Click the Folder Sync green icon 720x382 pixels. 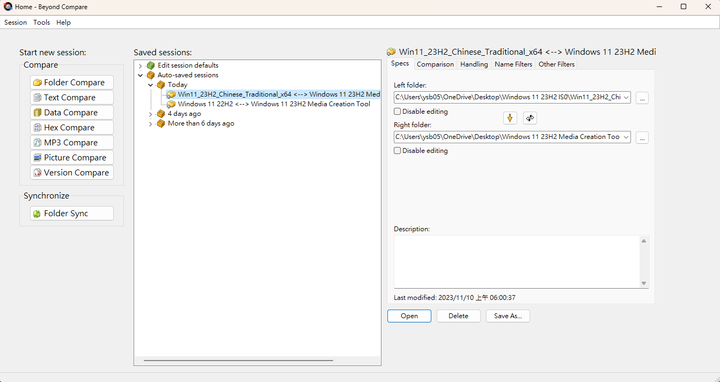[37, 214]
